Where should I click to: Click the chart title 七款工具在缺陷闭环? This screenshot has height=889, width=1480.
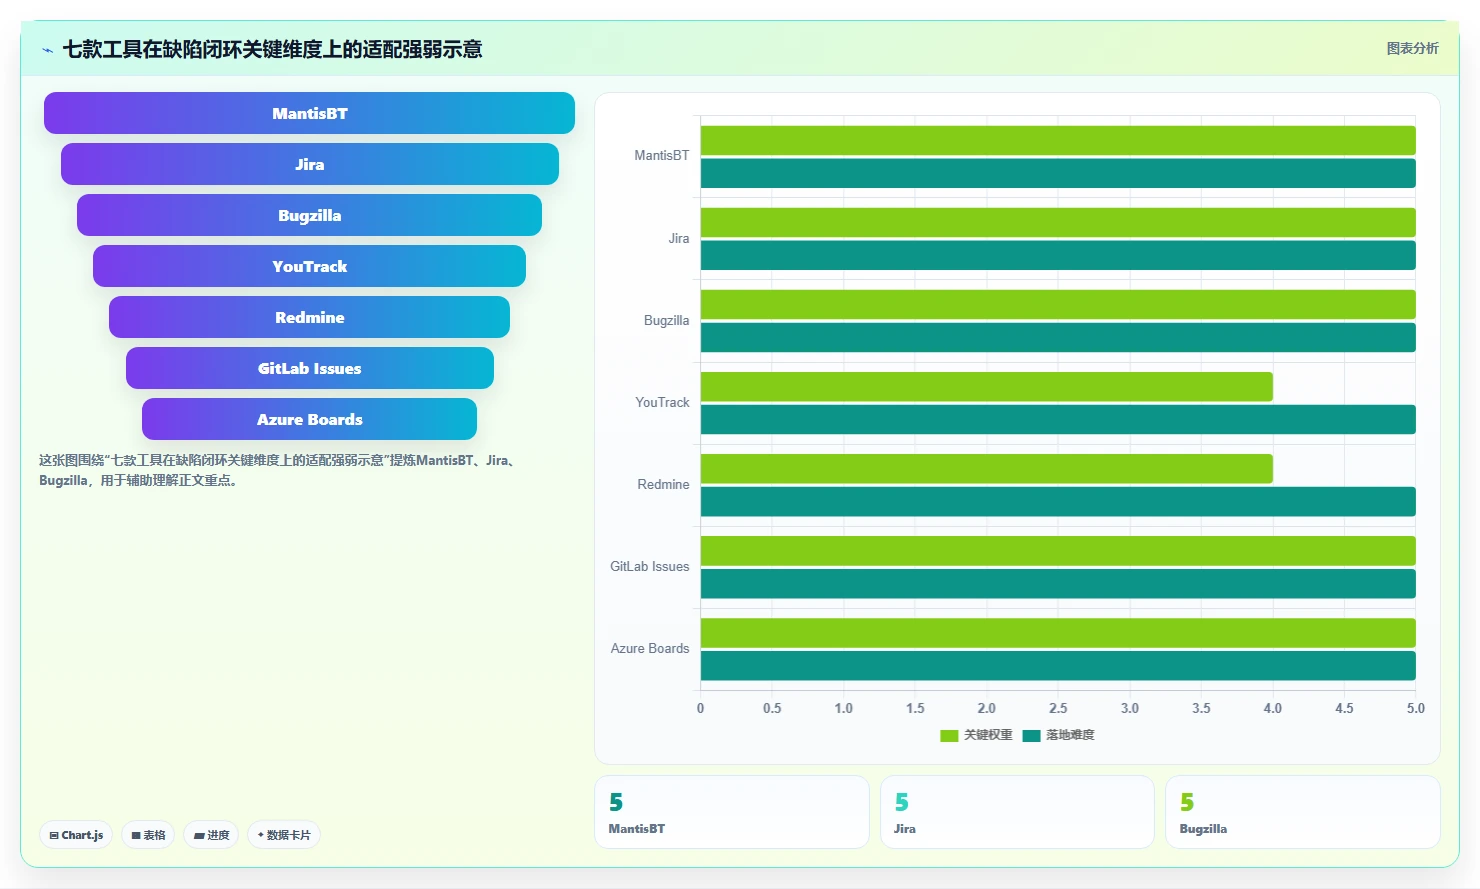(x=272, y=49)
